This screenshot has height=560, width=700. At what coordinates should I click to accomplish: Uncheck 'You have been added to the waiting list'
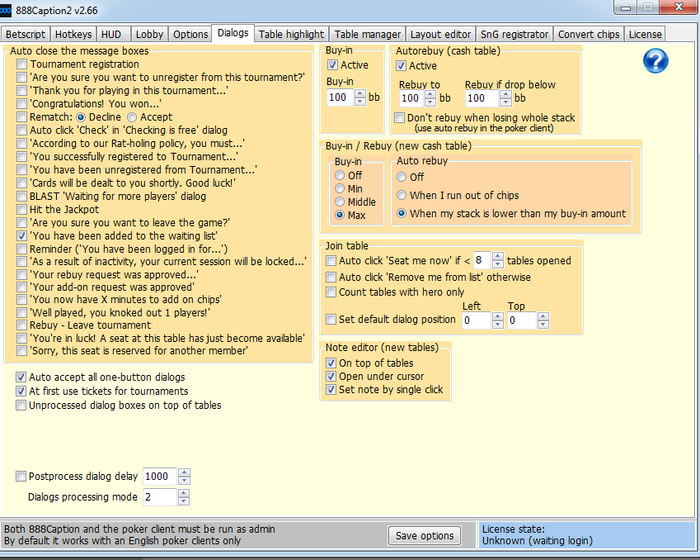21,235
